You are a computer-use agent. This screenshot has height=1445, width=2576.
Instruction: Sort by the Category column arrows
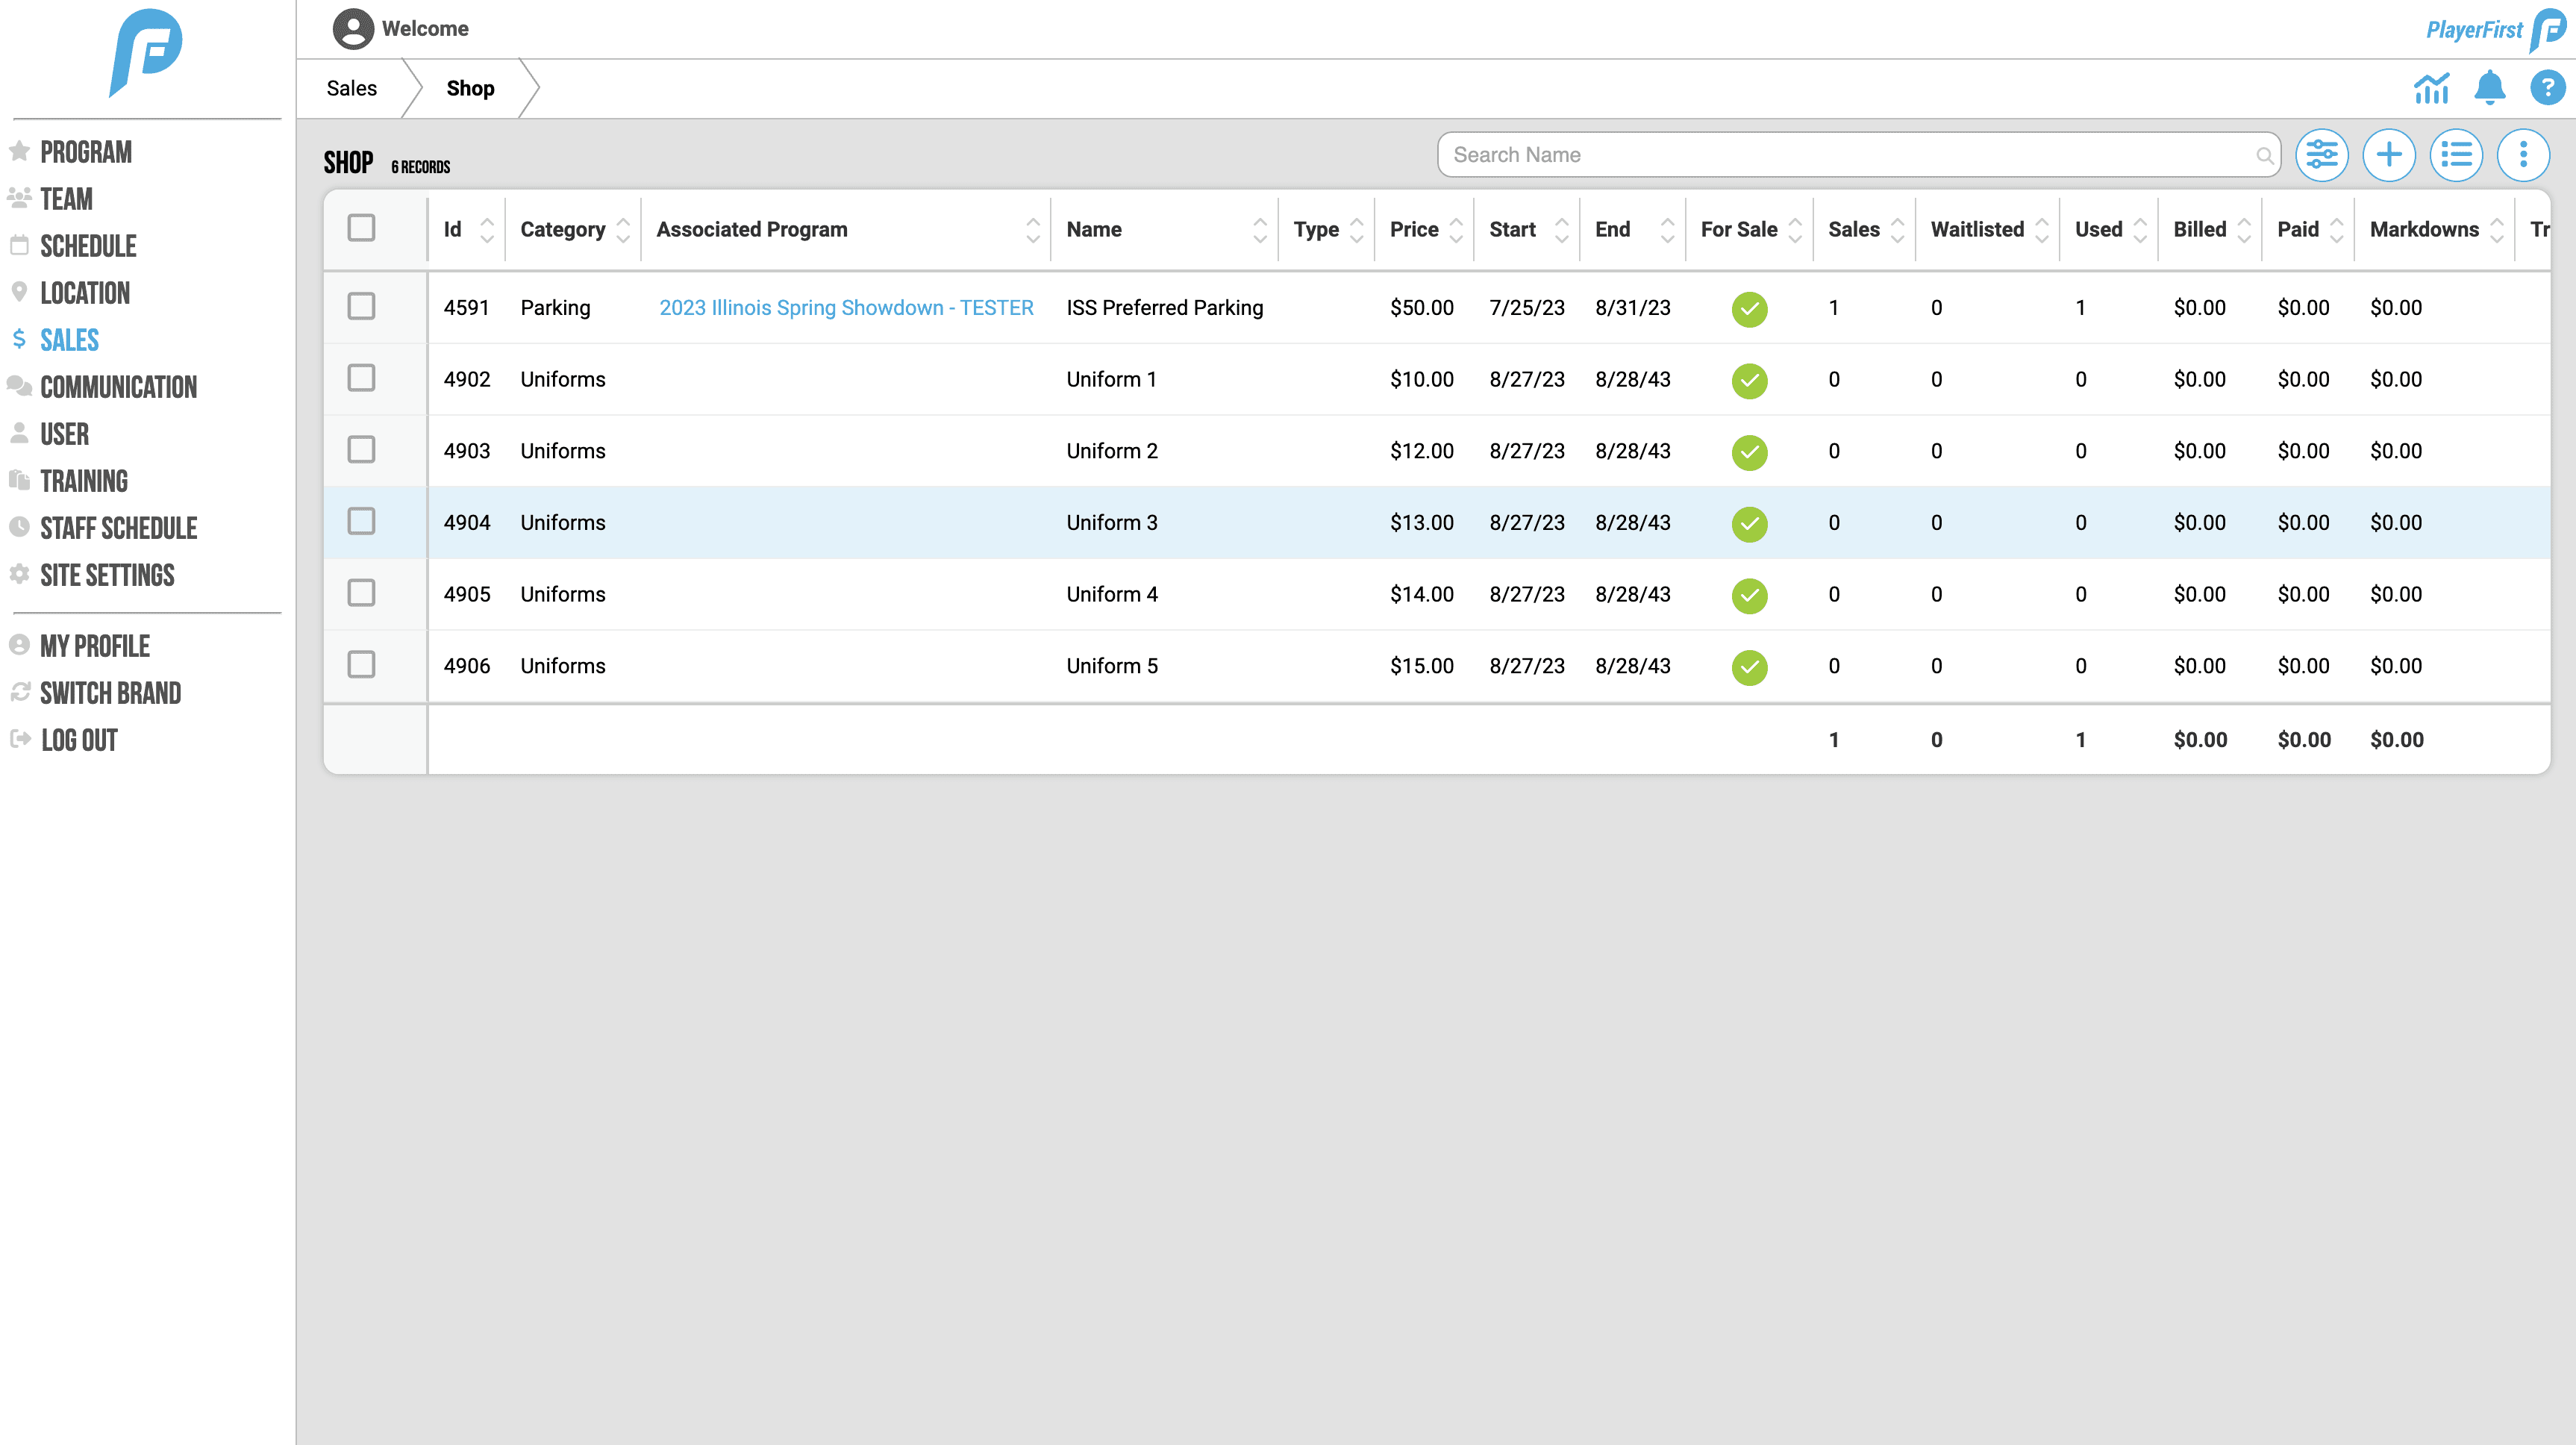point(623,230)
